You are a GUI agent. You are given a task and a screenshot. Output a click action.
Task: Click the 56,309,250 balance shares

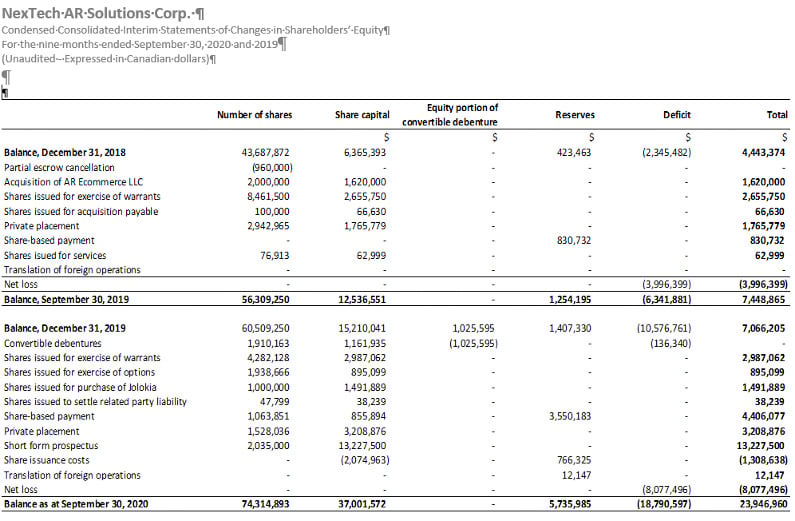pos(265,300)
